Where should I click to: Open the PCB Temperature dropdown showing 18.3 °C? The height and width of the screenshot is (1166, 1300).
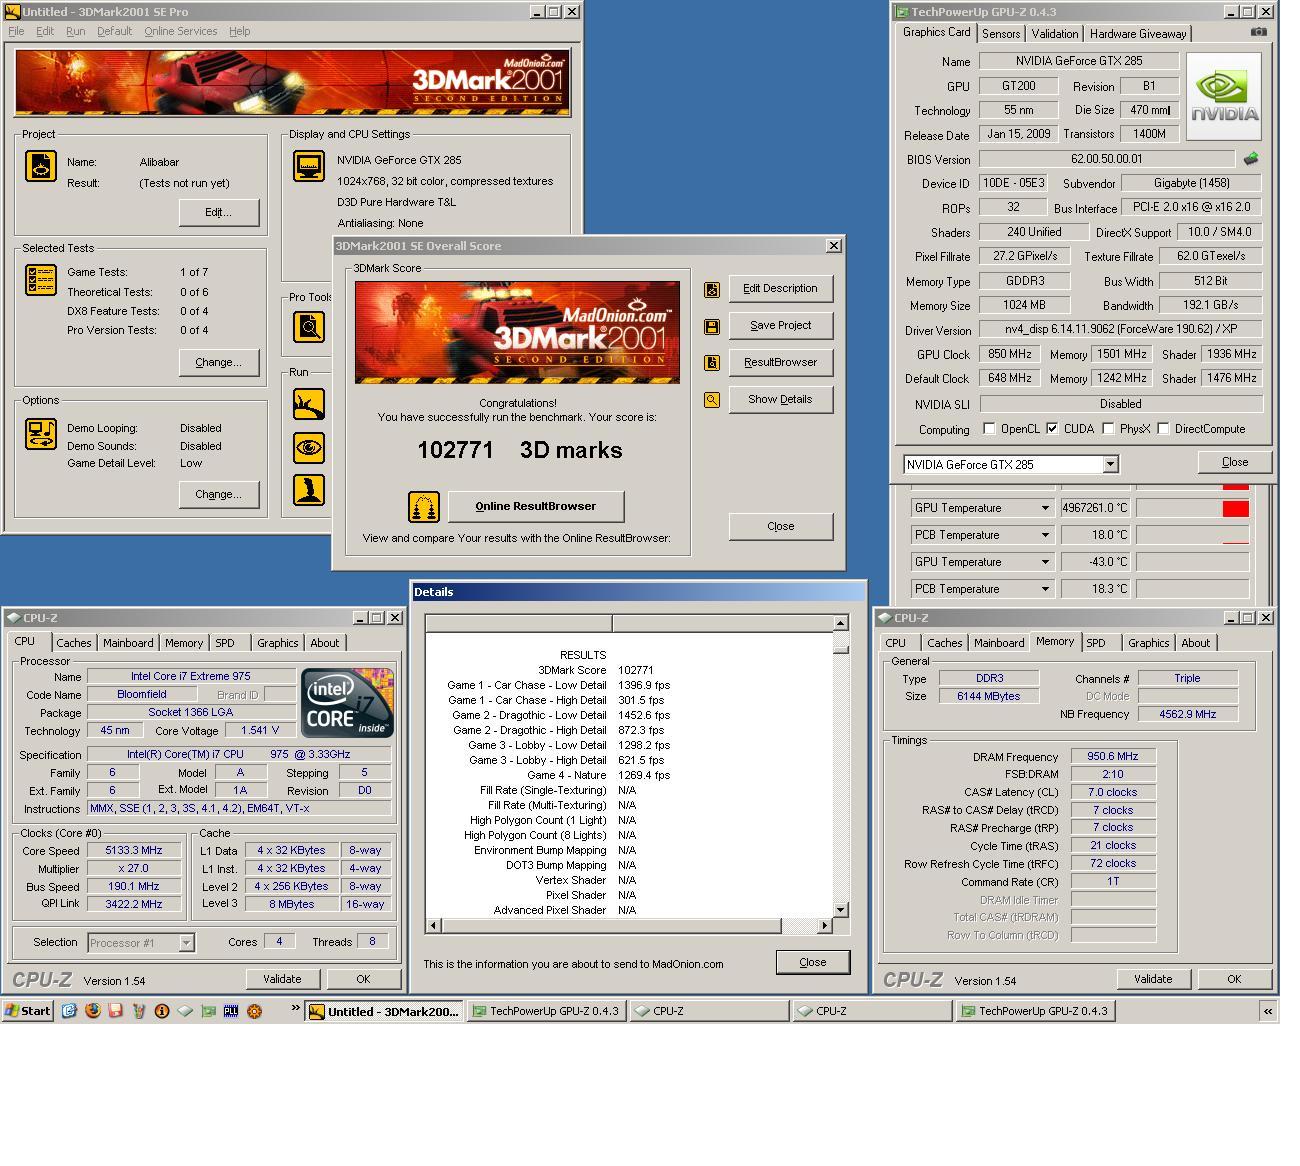coord(1045,589)
